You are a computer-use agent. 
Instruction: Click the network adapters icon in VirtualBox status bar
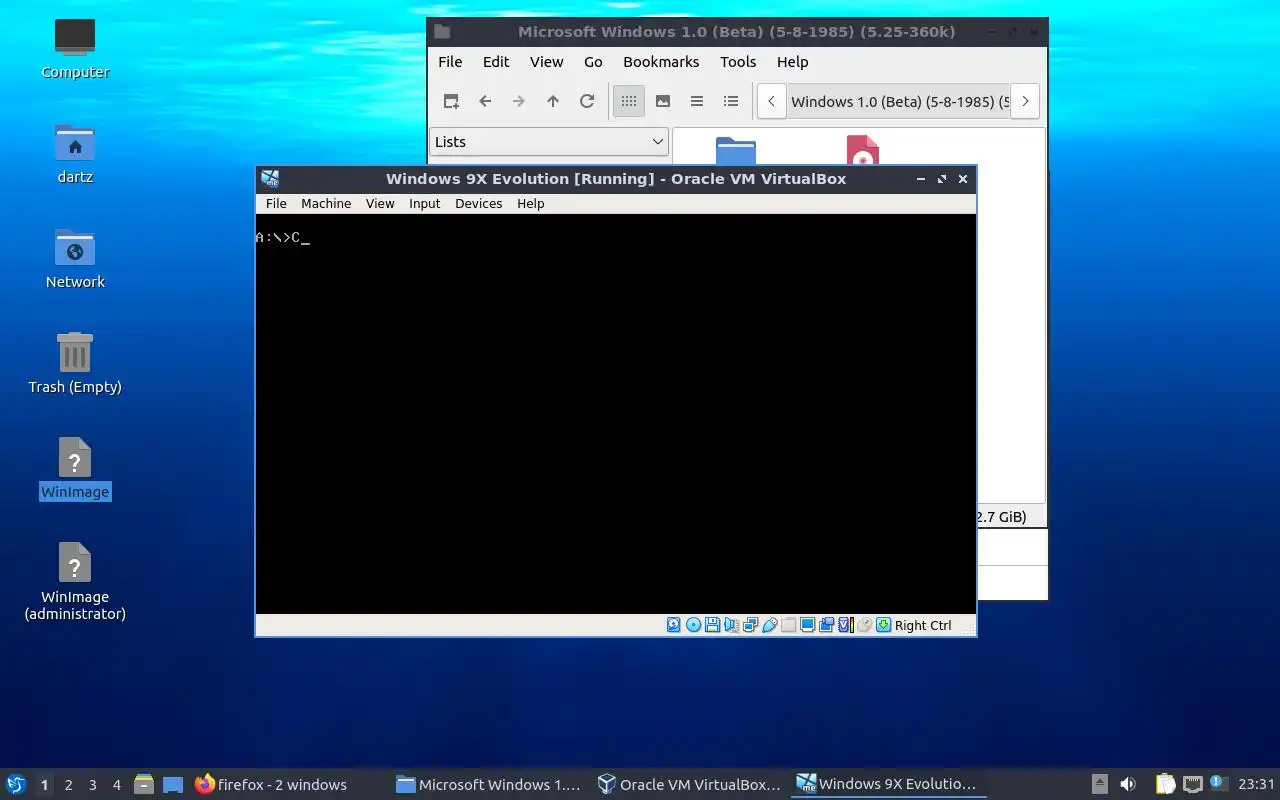pos(750,625)
